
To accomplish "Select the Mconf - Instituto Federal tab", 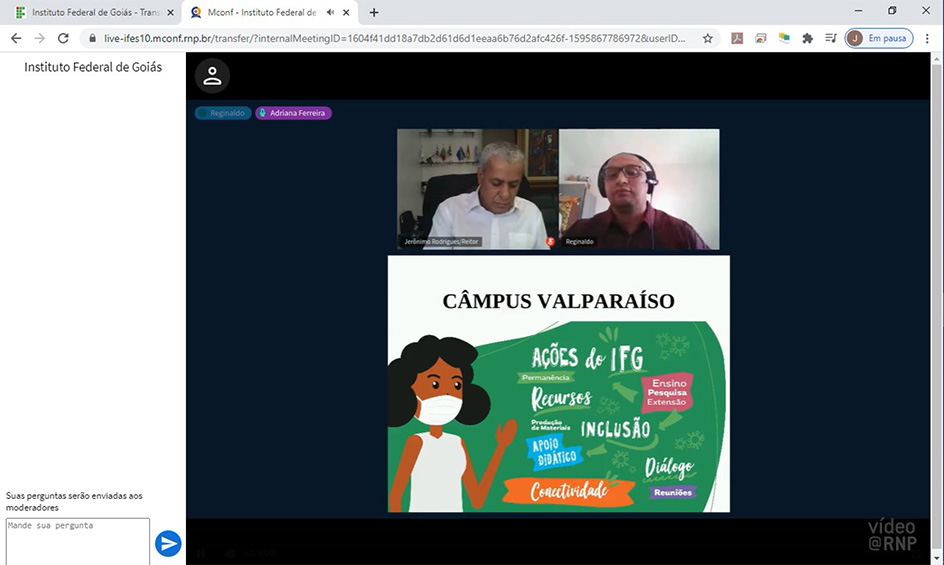I will tap(260, 13).
